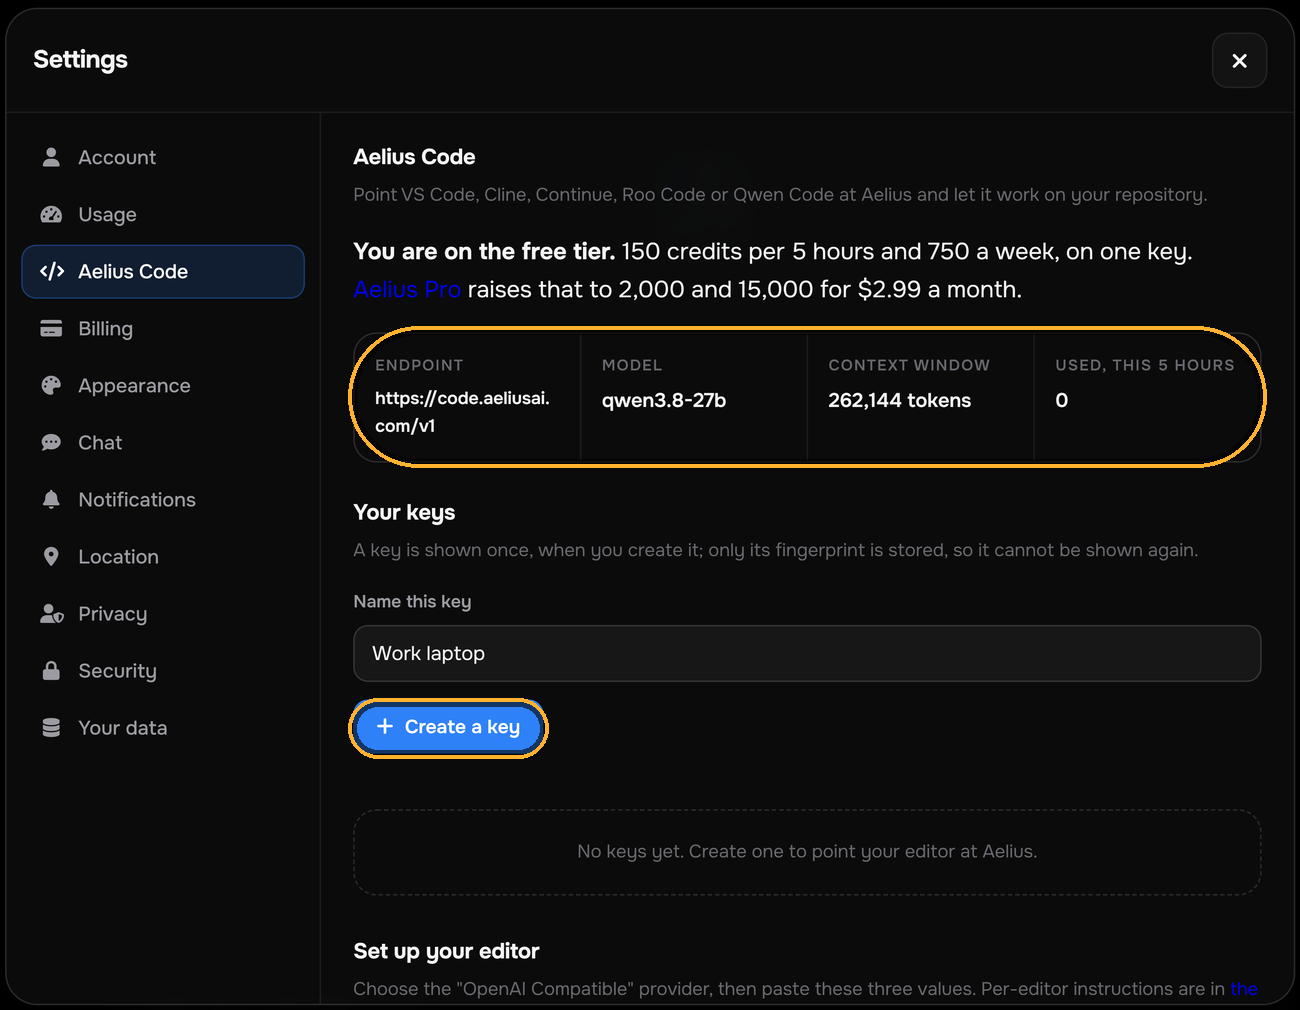This screenshot has width=1300, height=1010.
Task: Click the Notifications bell icon
Action: [51, 499]
